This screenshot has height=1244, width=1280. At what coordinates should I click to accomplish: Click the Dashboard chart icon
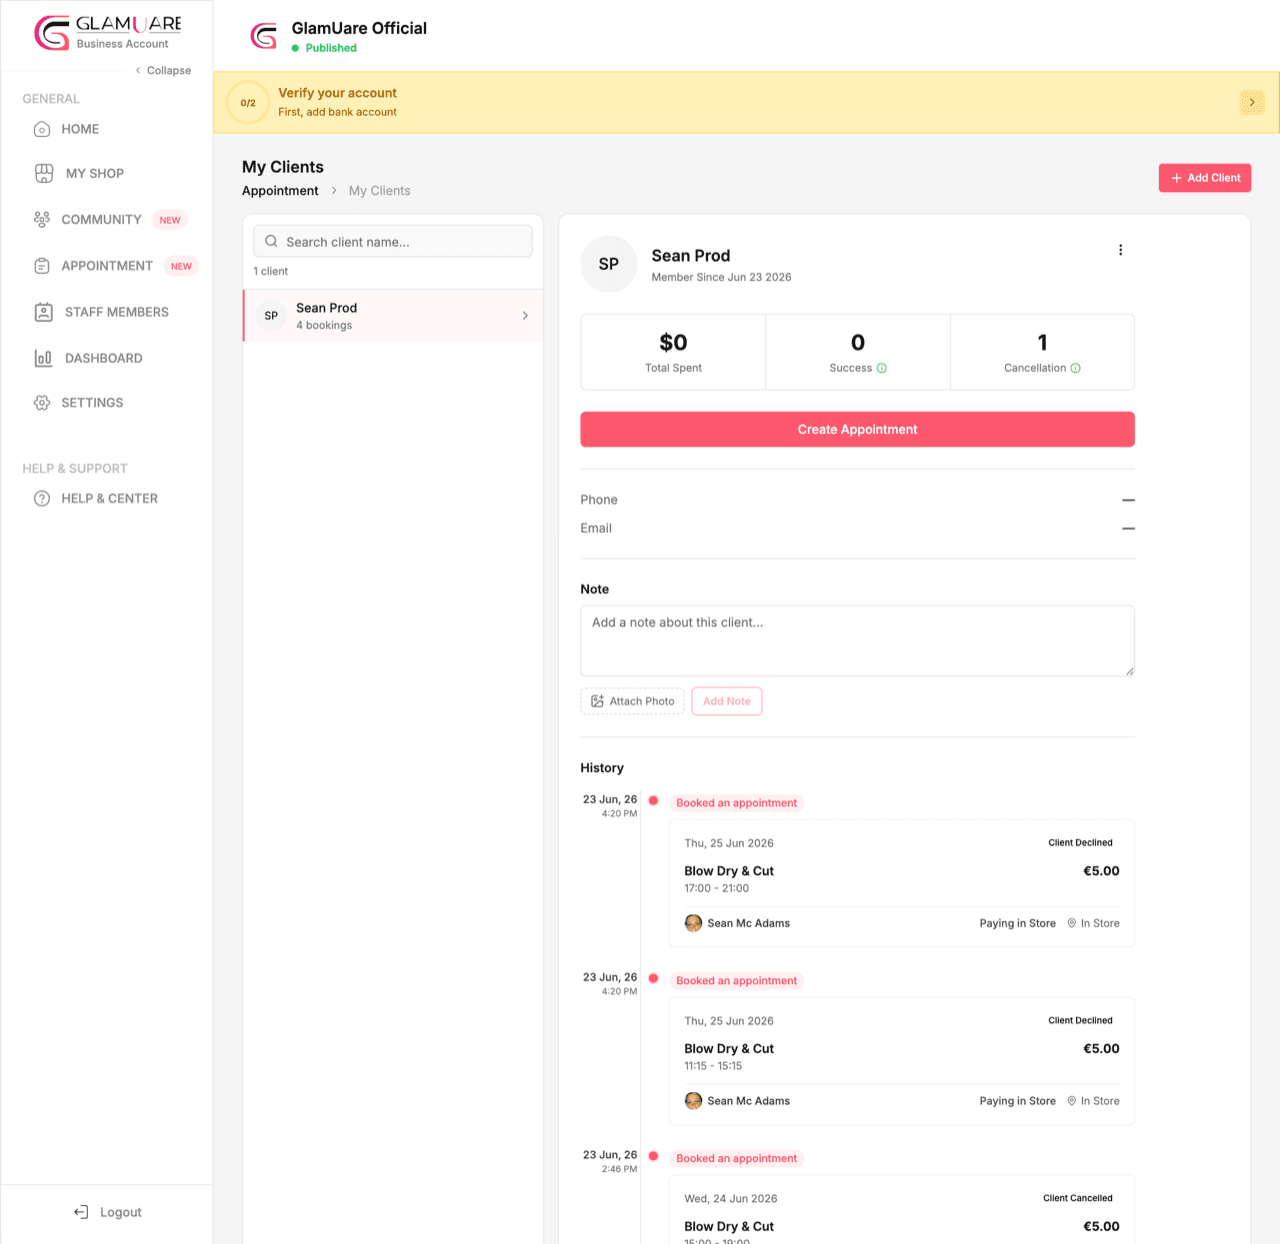(x=44, y=358)
